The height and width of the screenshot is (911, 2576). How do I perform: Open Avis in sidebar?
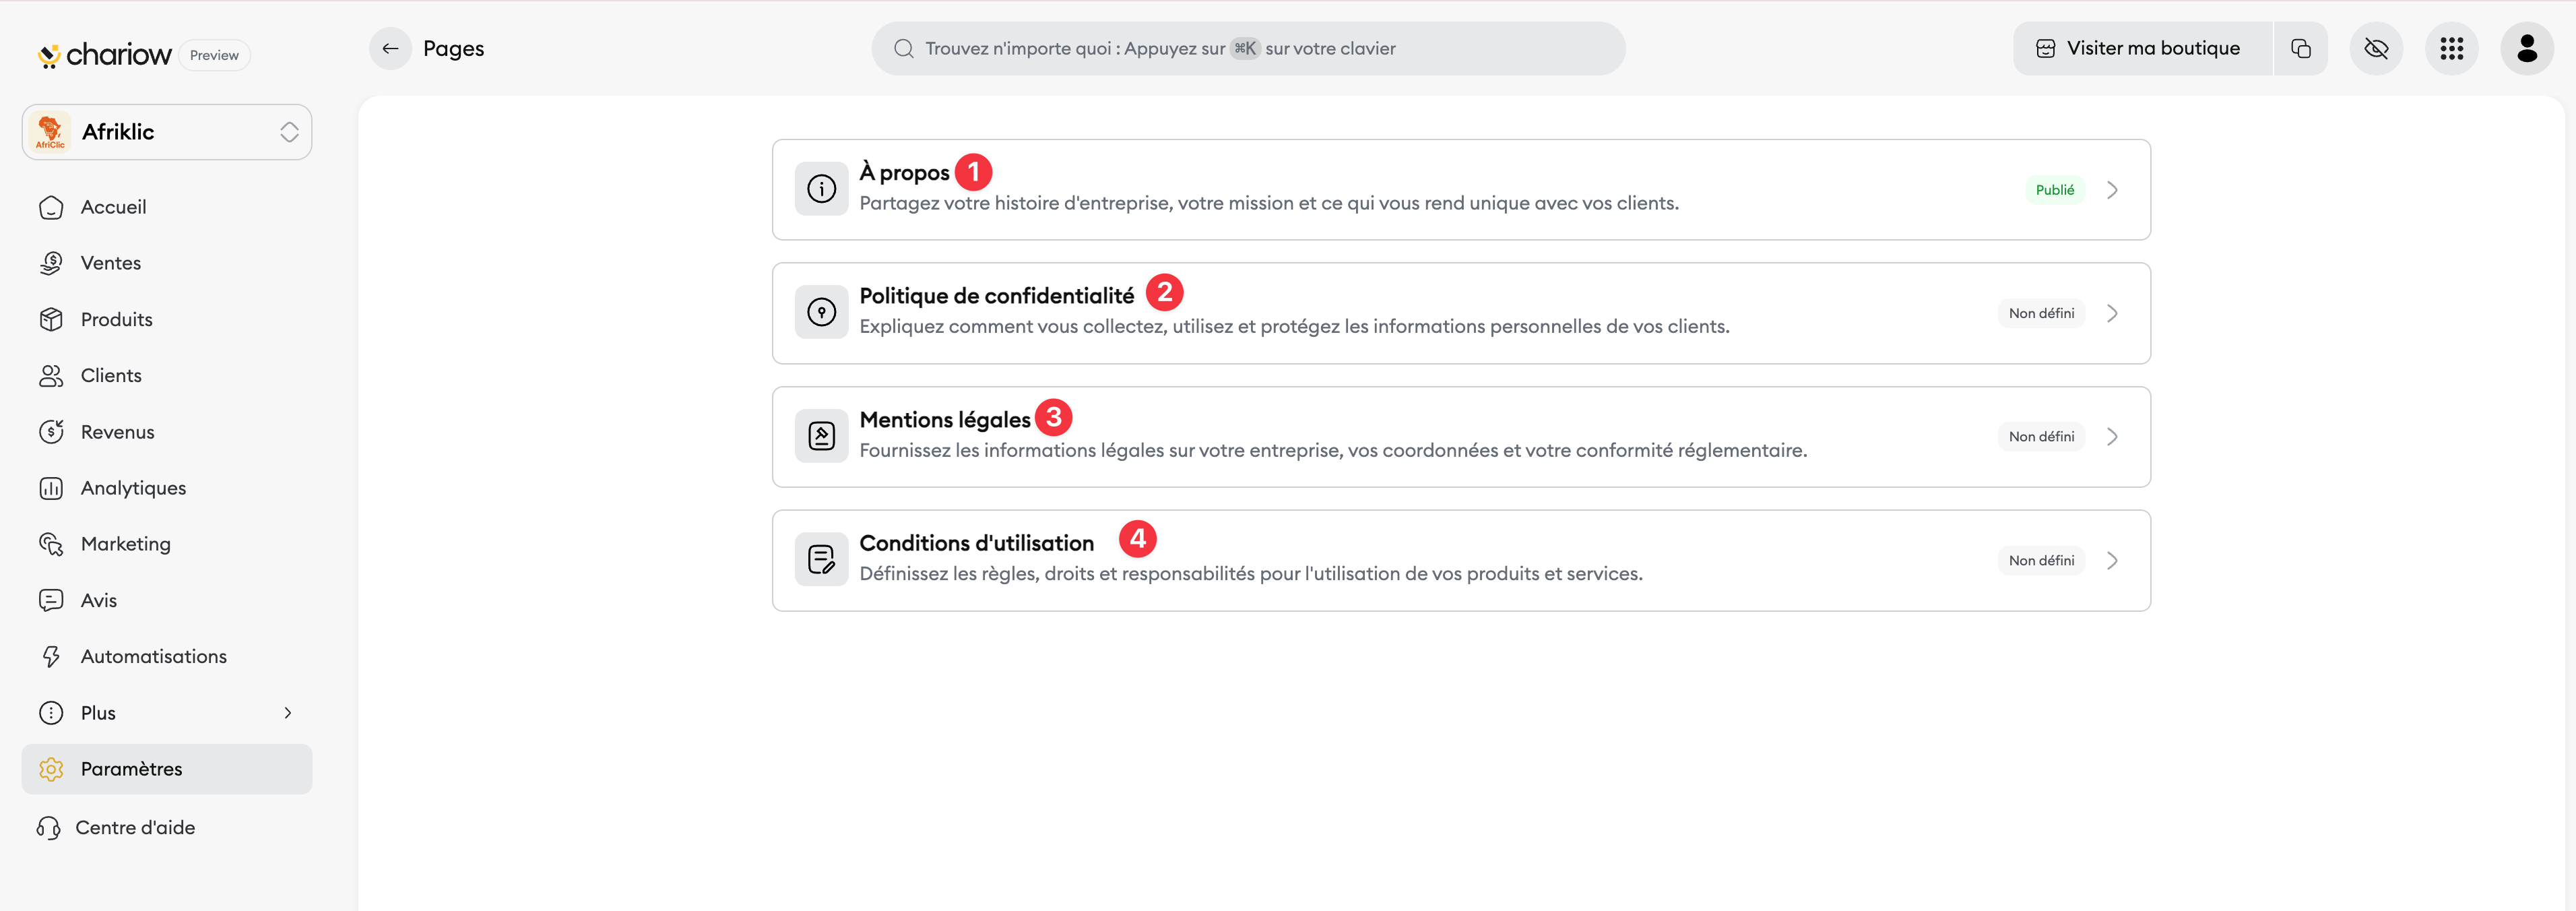click(x=167, y=600)
